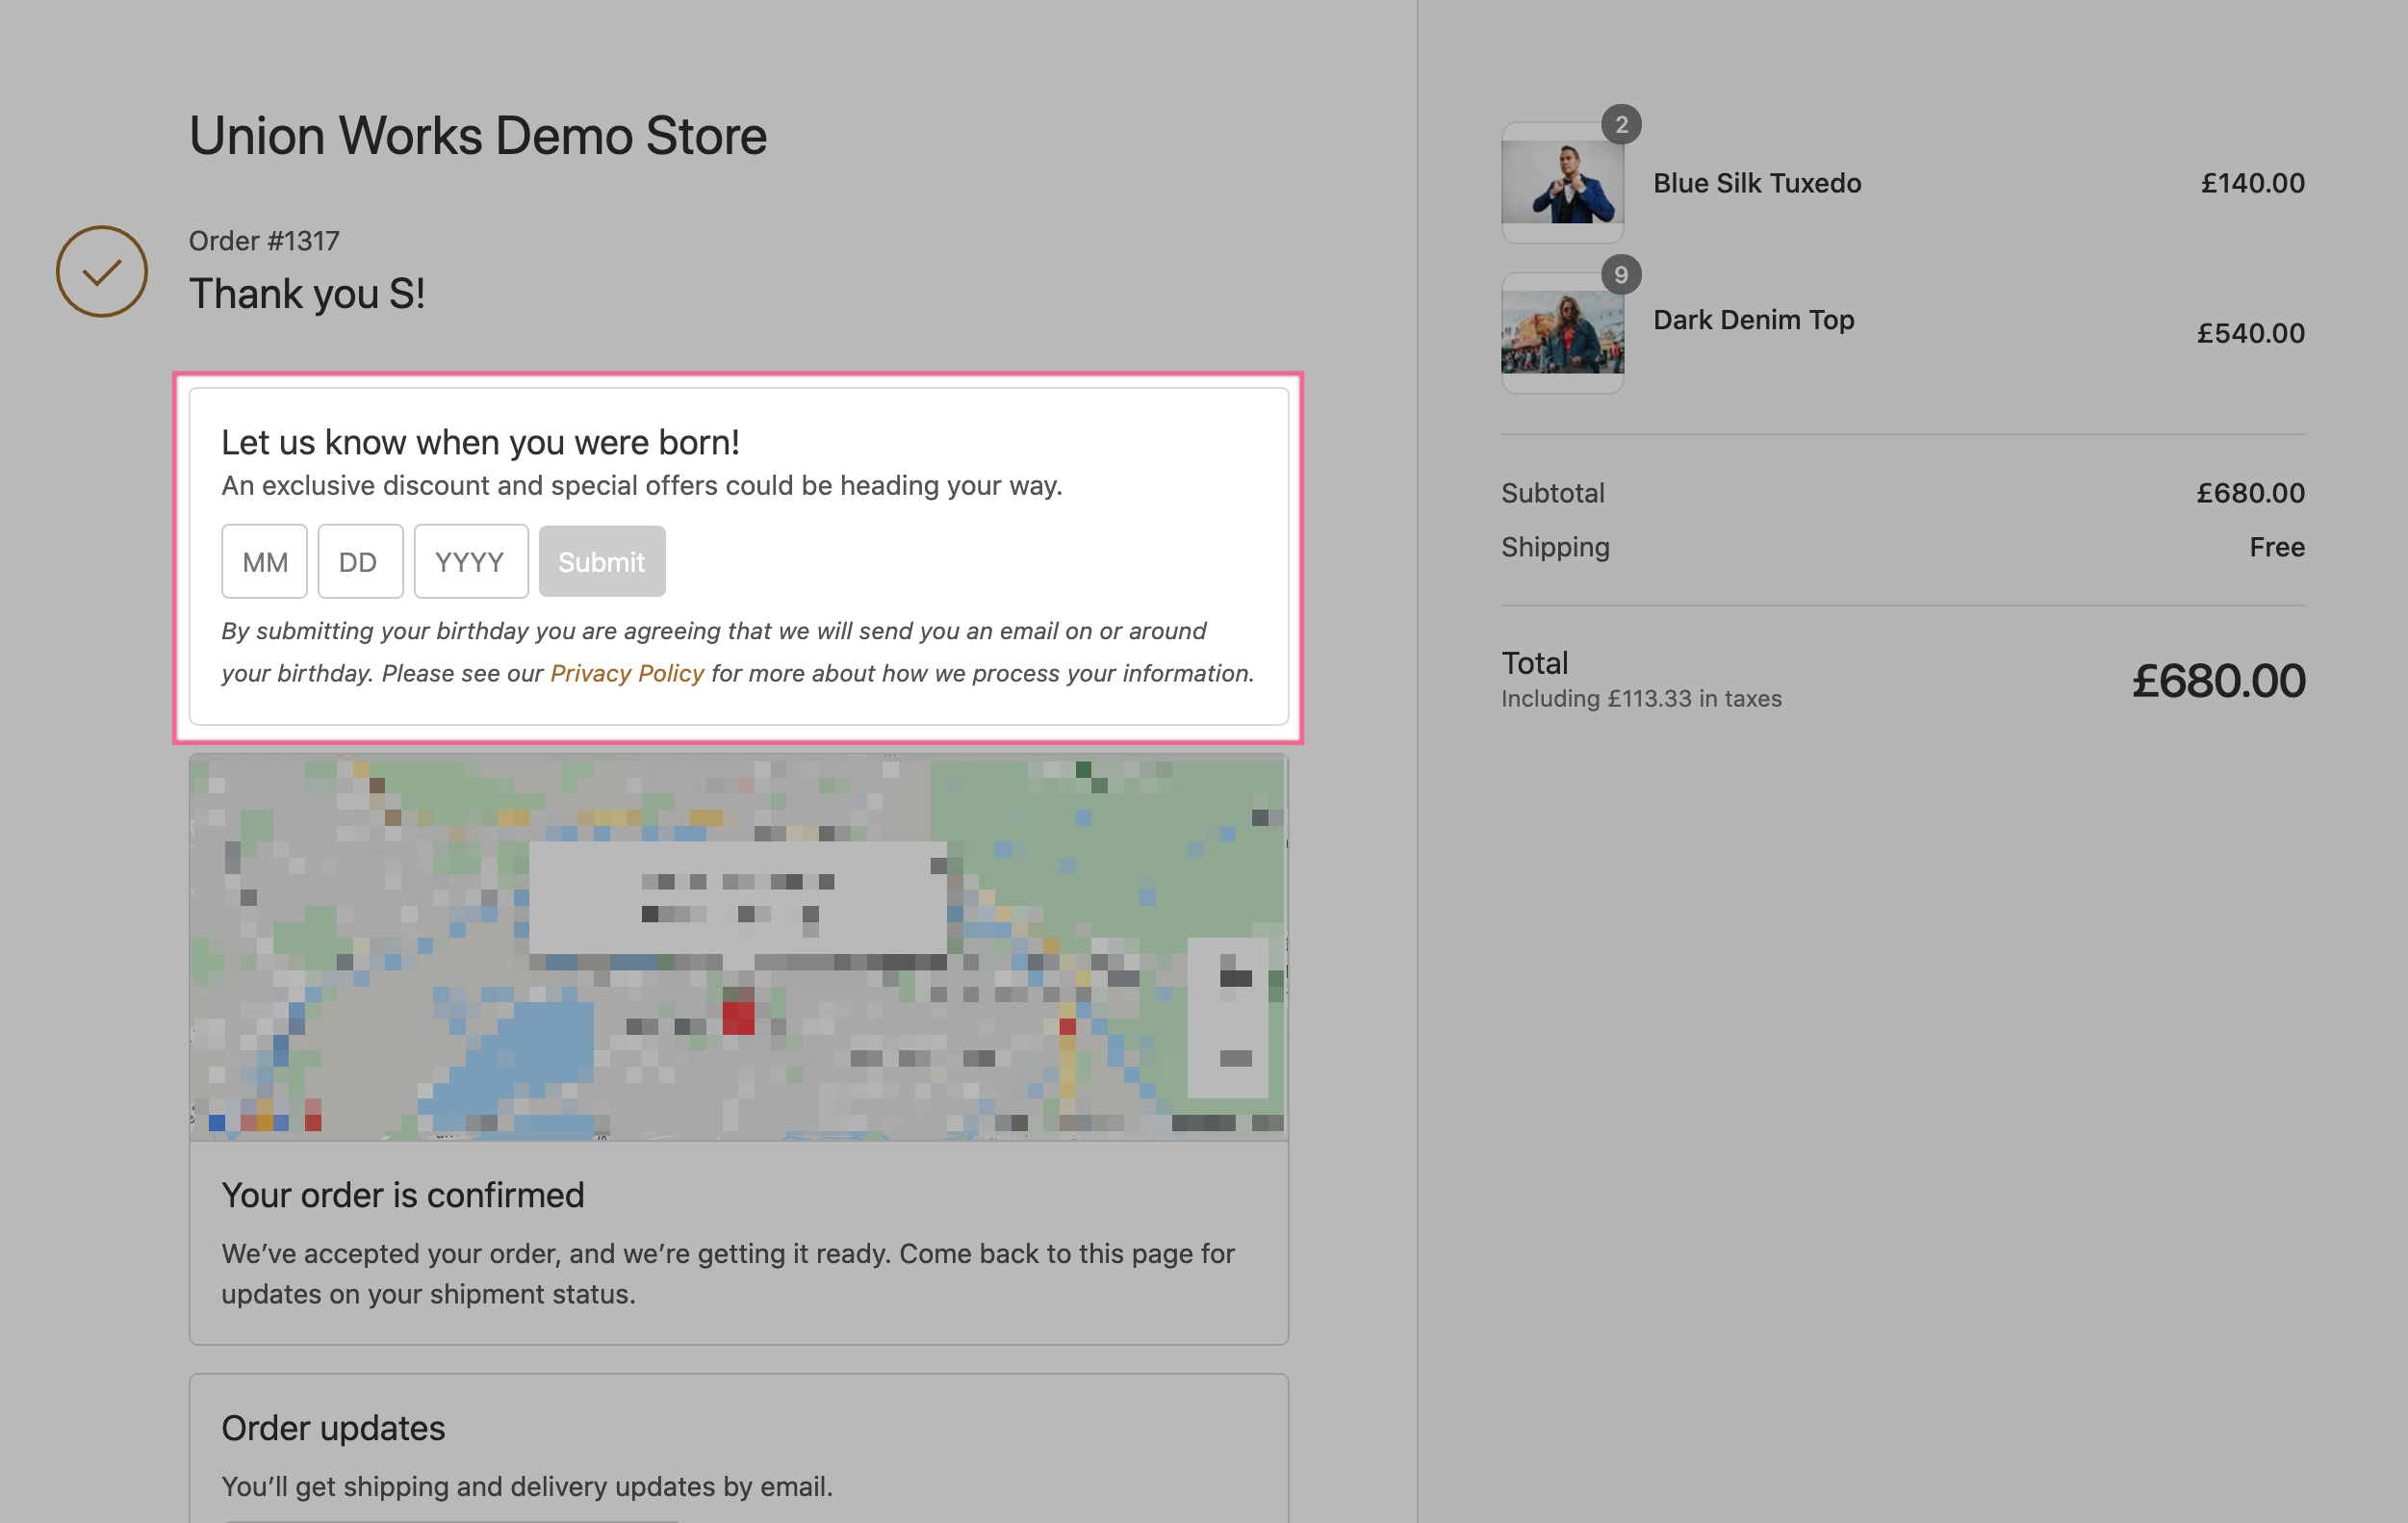Click the Blue Silk Tuxedo product name

coord(1756,183)
